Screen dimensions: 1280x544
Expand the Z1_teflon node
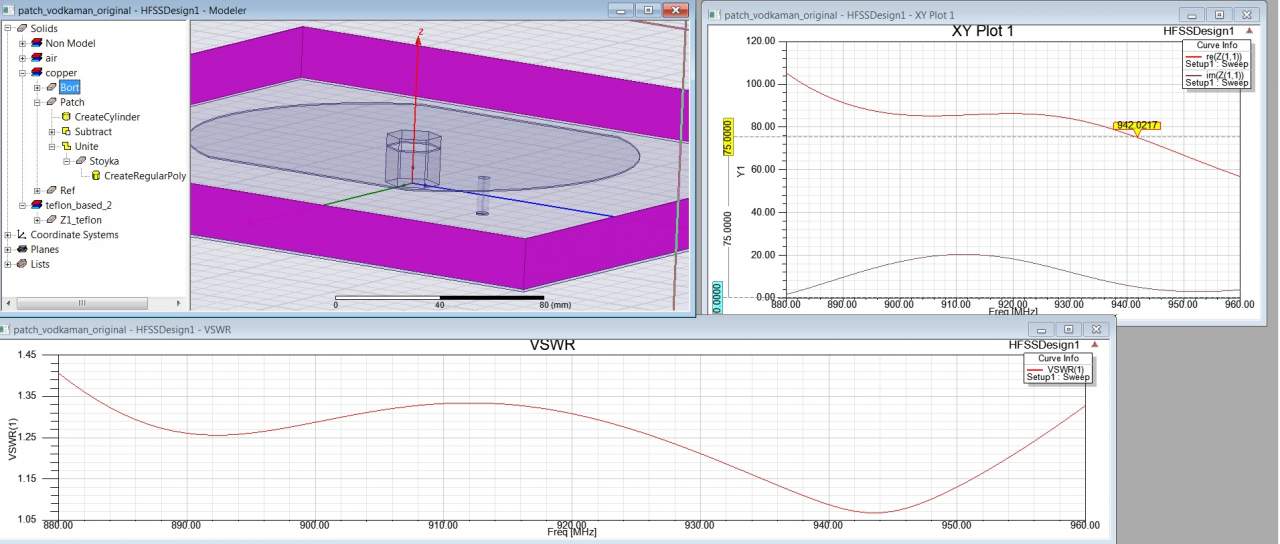(x=37, y=220)
